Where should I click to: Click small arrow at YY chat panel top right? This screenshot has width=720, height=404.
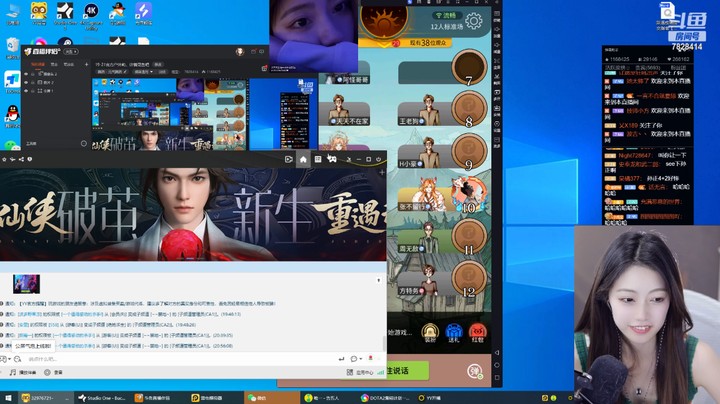tap(378, 280)
